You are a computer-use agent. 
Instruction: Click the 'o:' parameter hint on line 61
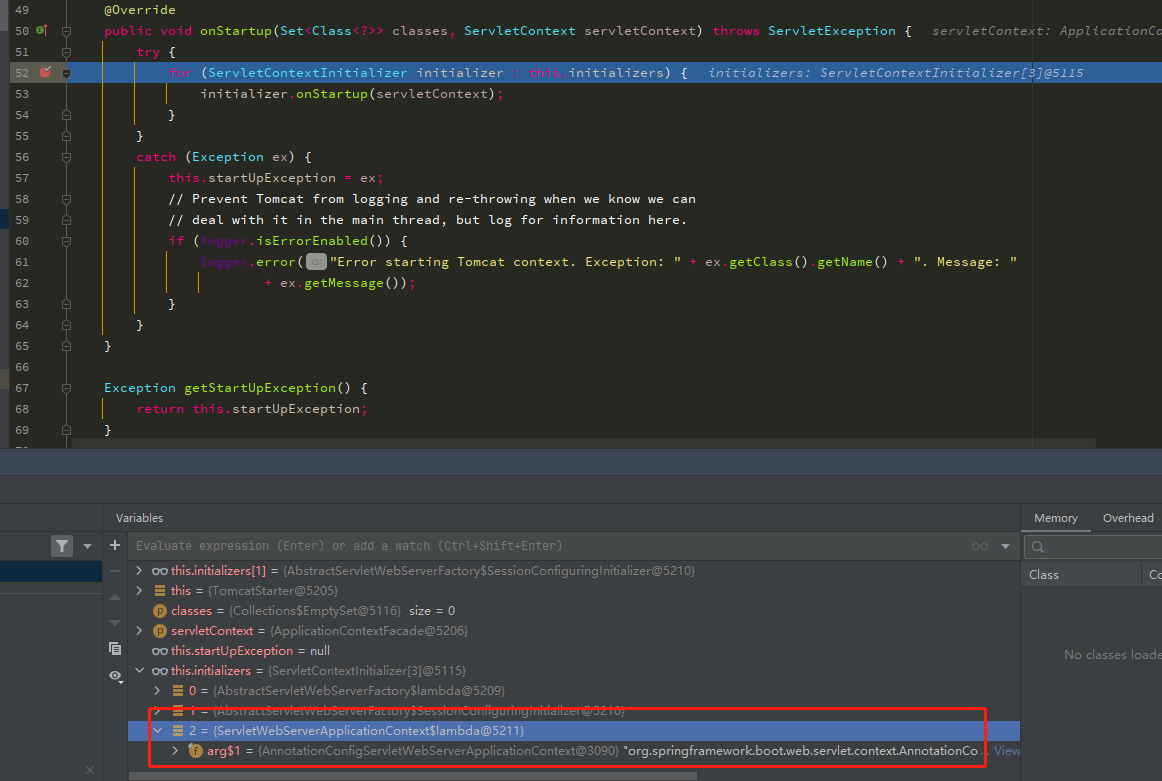[316, 262]
